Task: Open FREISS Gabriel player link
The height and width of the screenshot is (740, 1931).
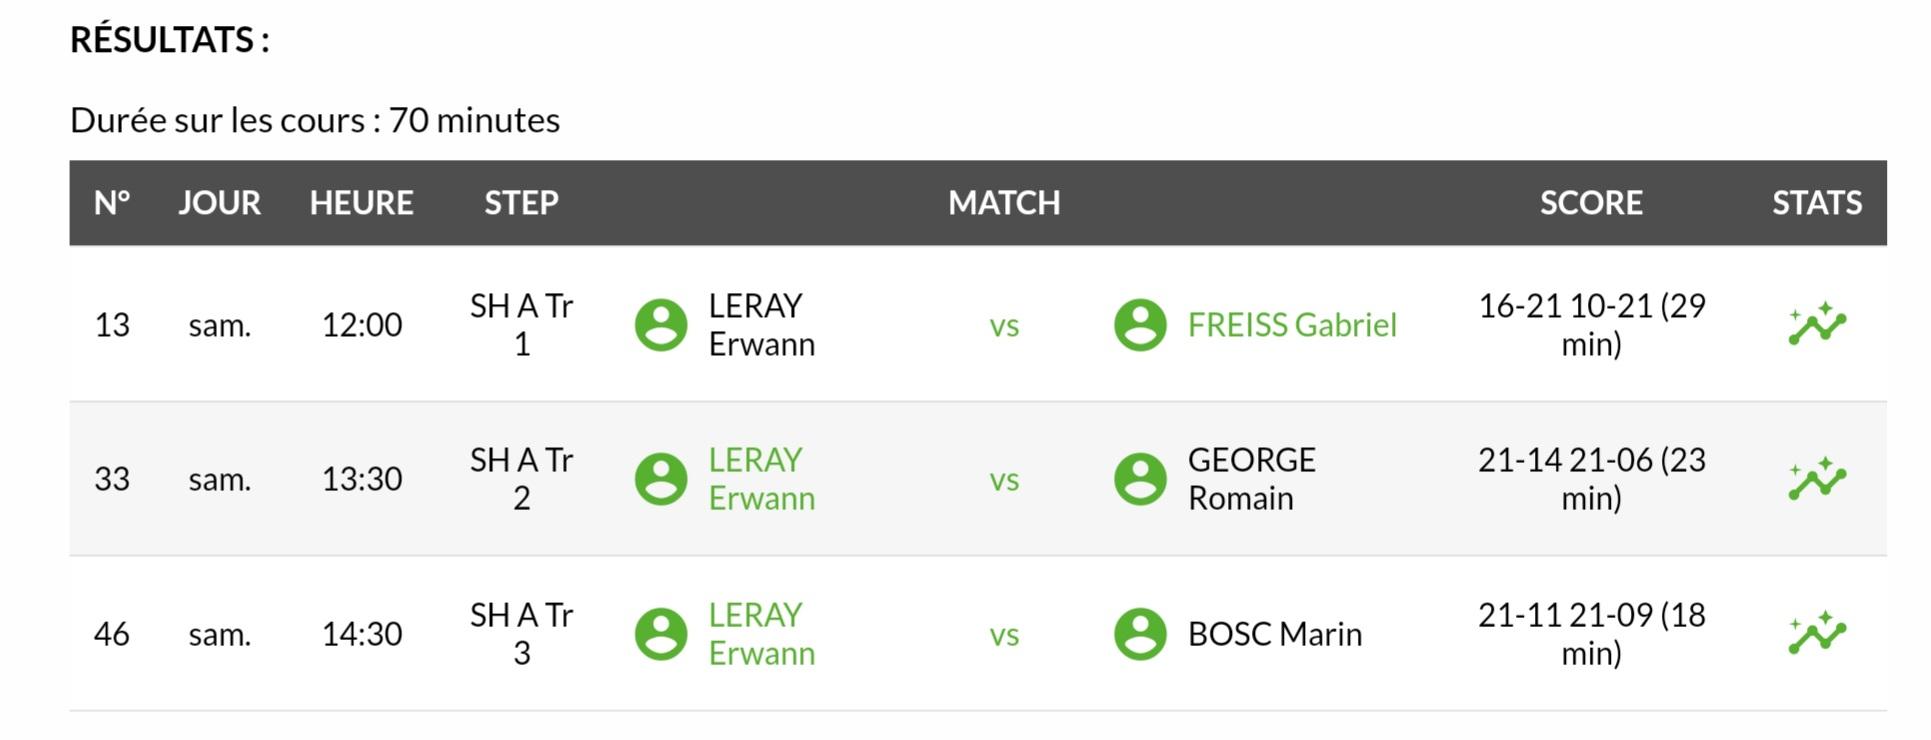Action: (1291, 325)
